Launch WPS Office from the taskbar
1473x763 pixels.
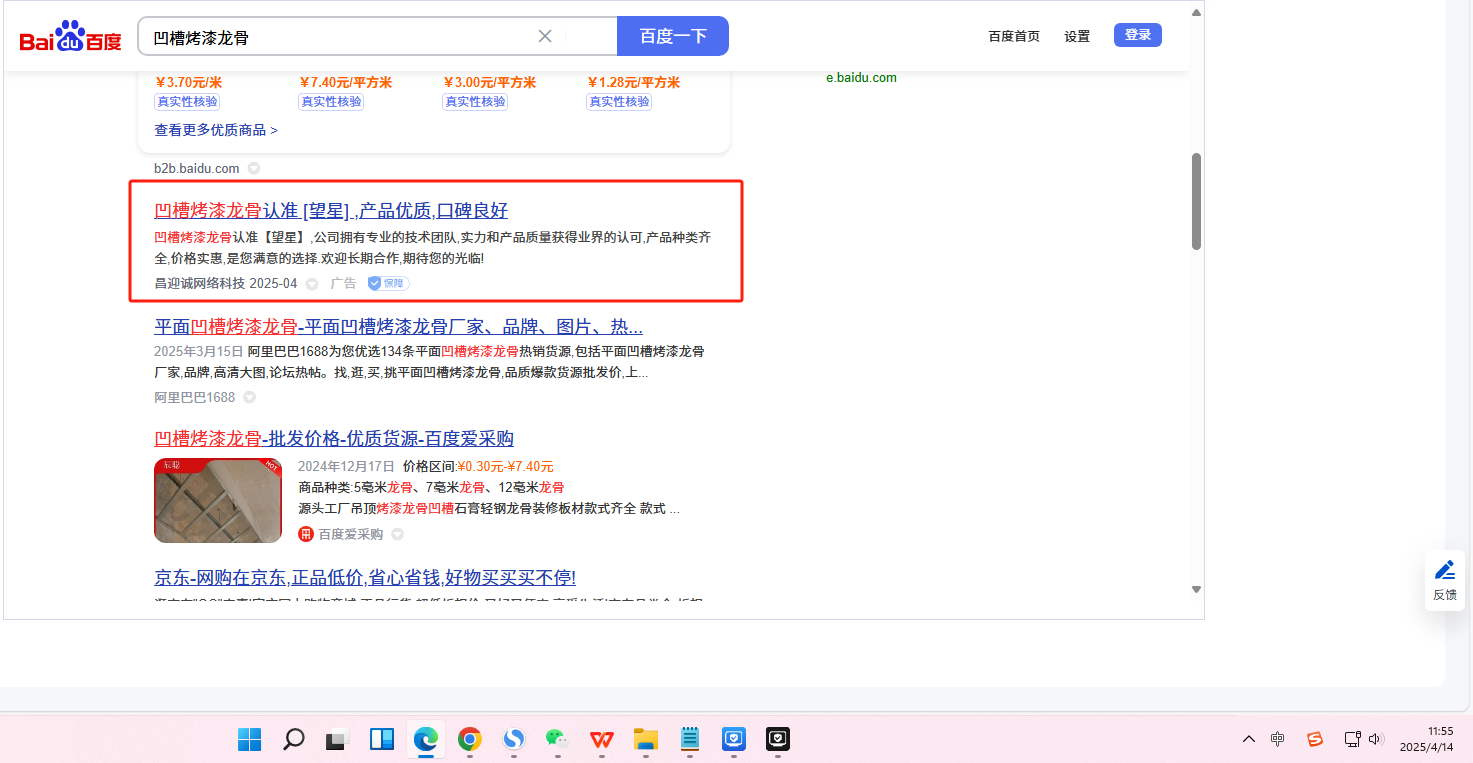pyautogui.click(x=601, y=739)
